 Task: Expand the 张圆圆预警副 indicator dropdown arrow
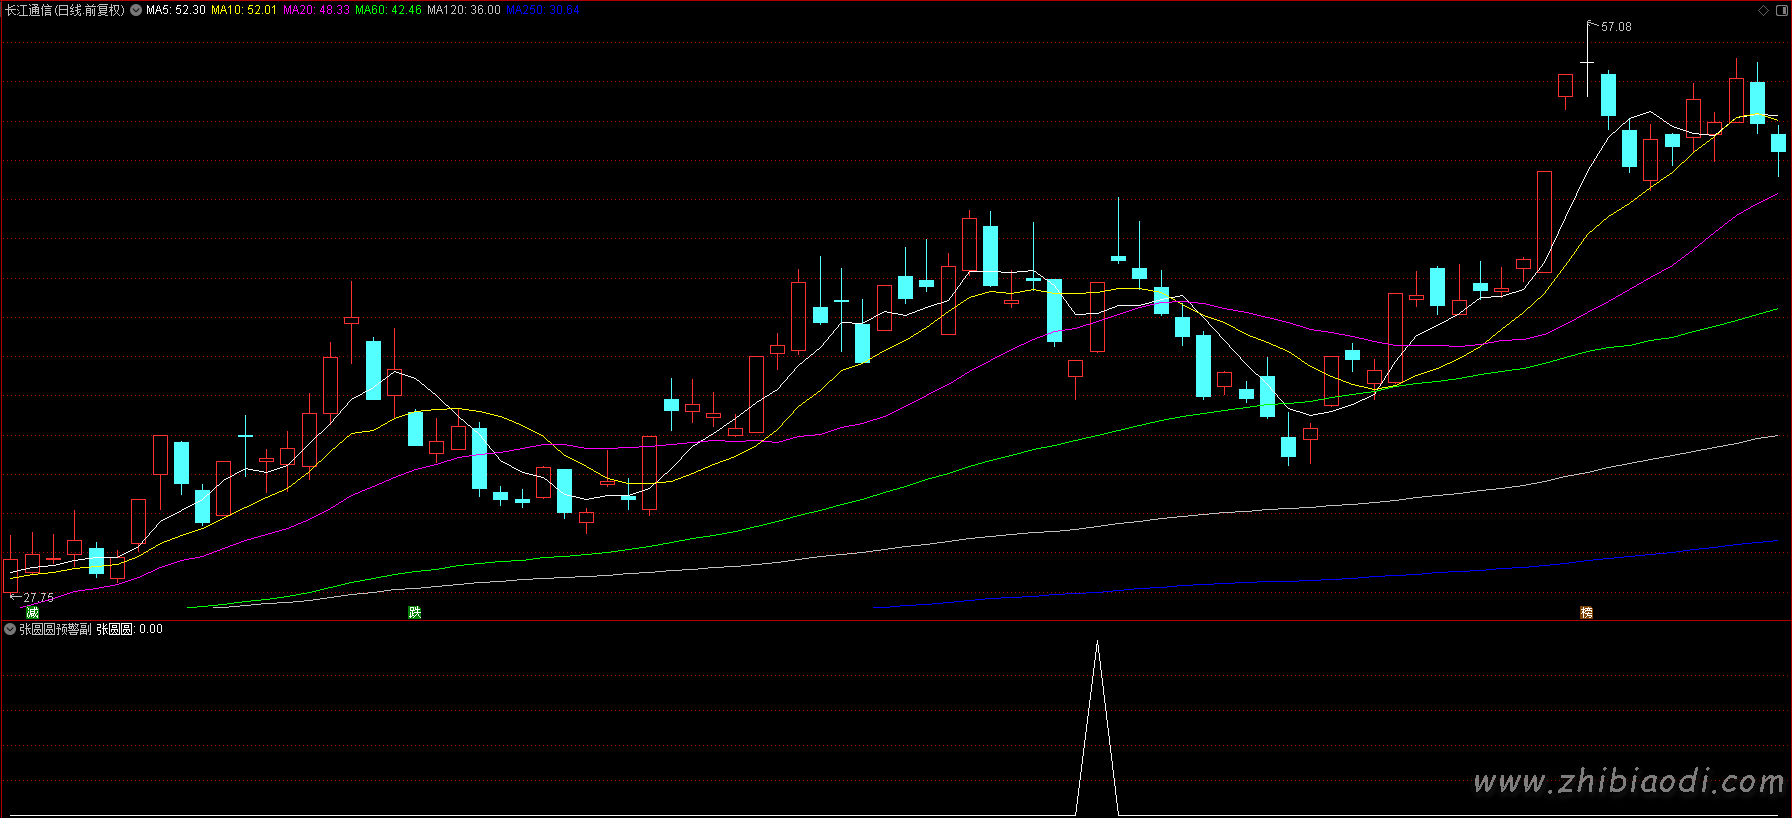pos(10,629)
